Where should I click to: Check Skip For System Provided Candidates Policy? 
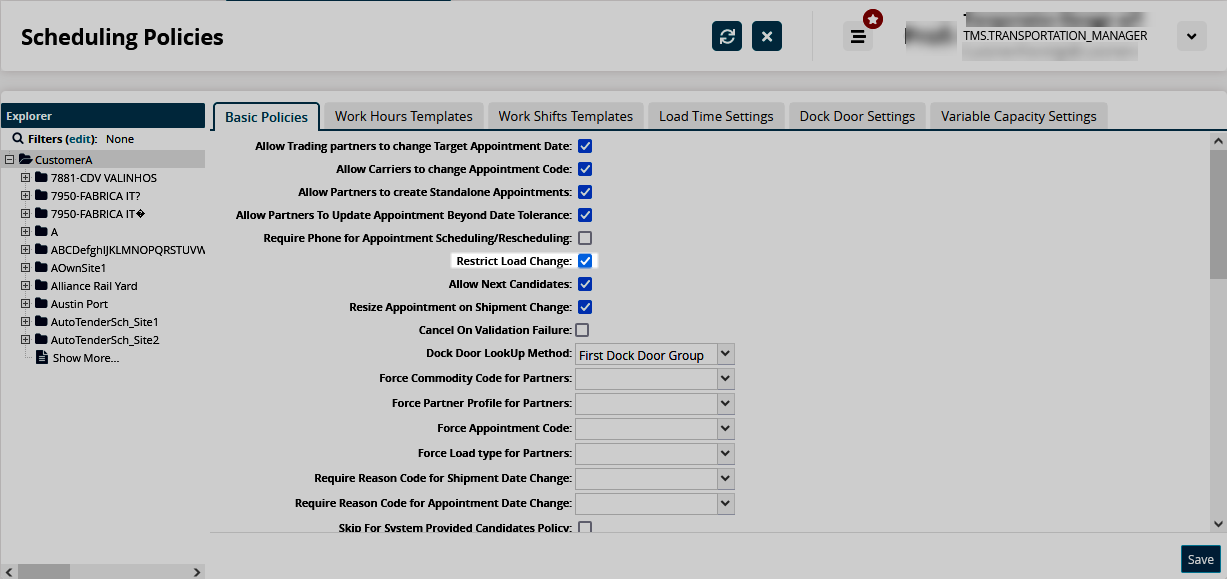point(585,527)
